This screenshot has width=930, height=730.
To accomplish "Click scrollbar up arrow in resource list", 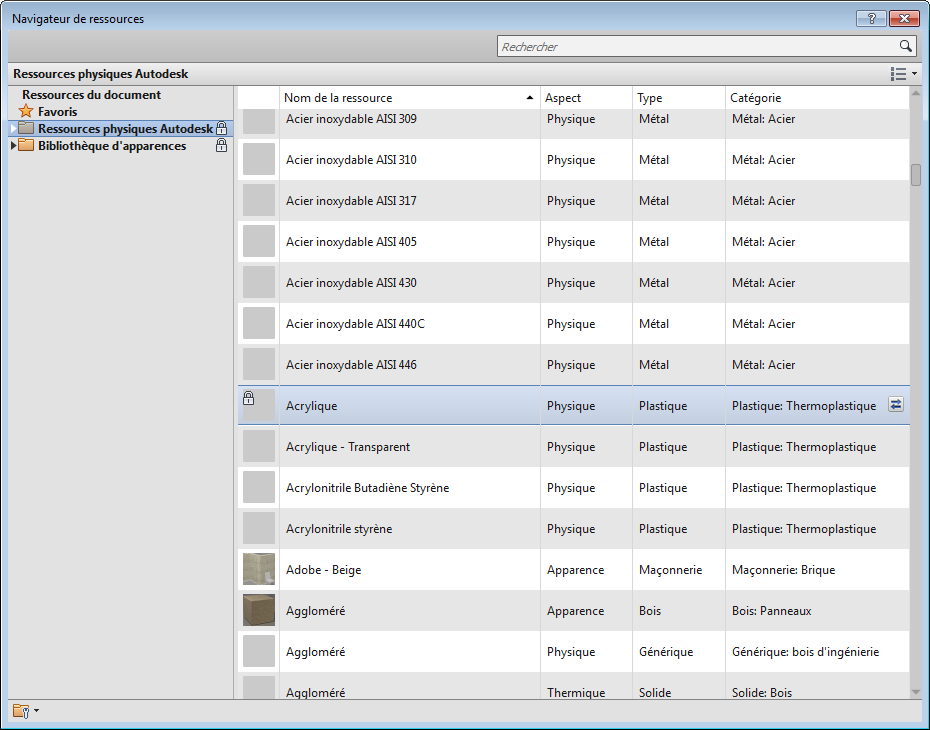I will pyautogui.click(x=915, y=93).
